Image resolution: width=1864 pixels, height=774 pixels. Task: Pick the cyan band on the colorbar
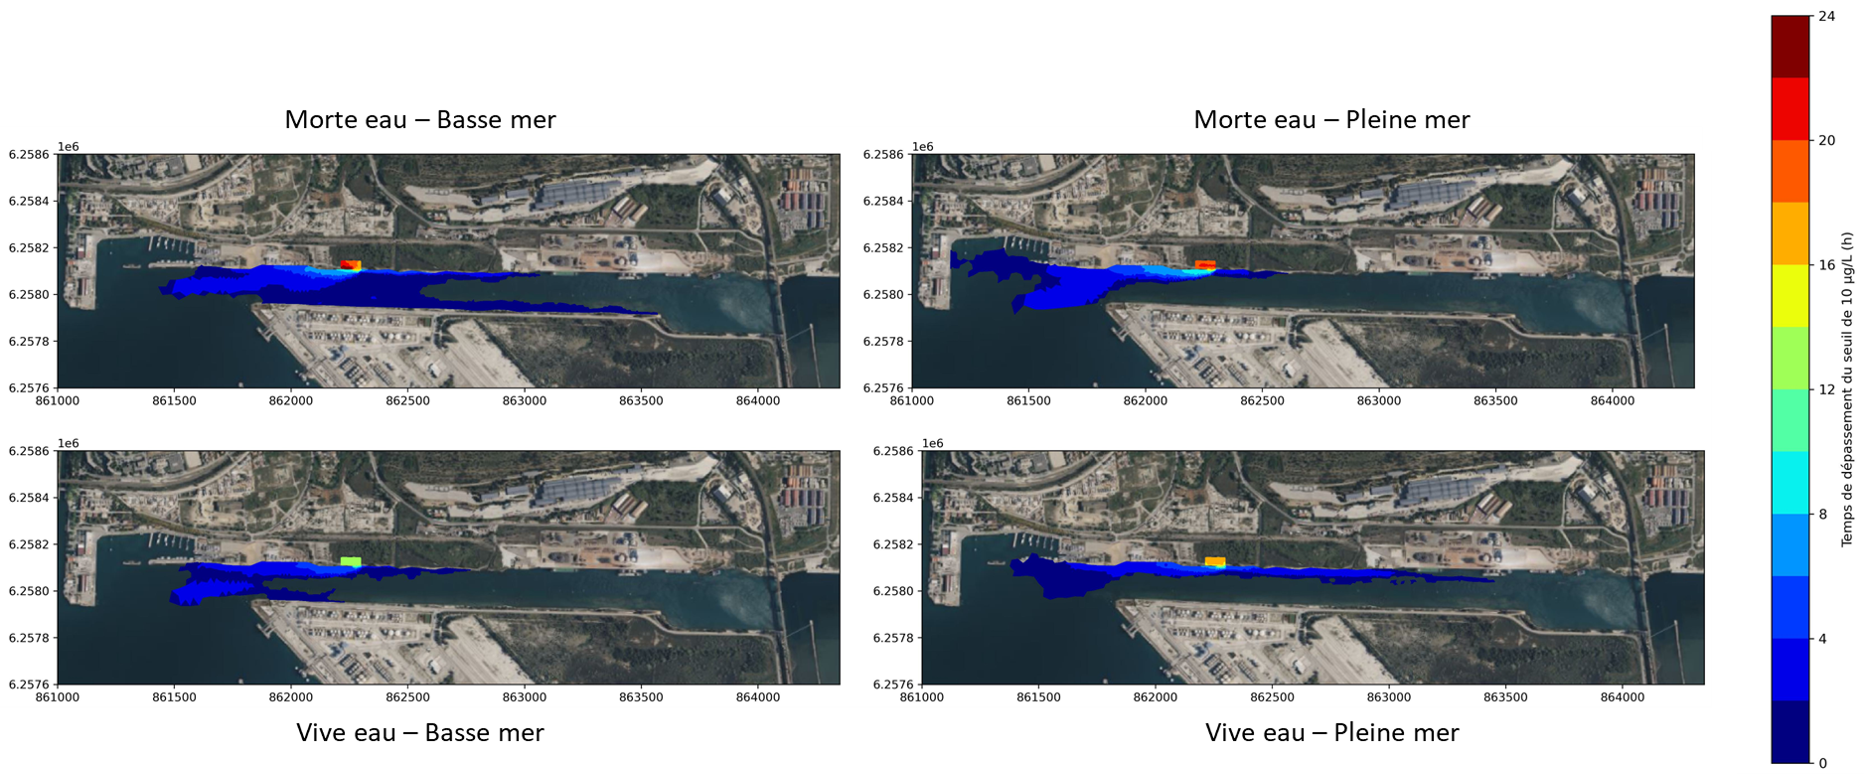(1790, 482)
